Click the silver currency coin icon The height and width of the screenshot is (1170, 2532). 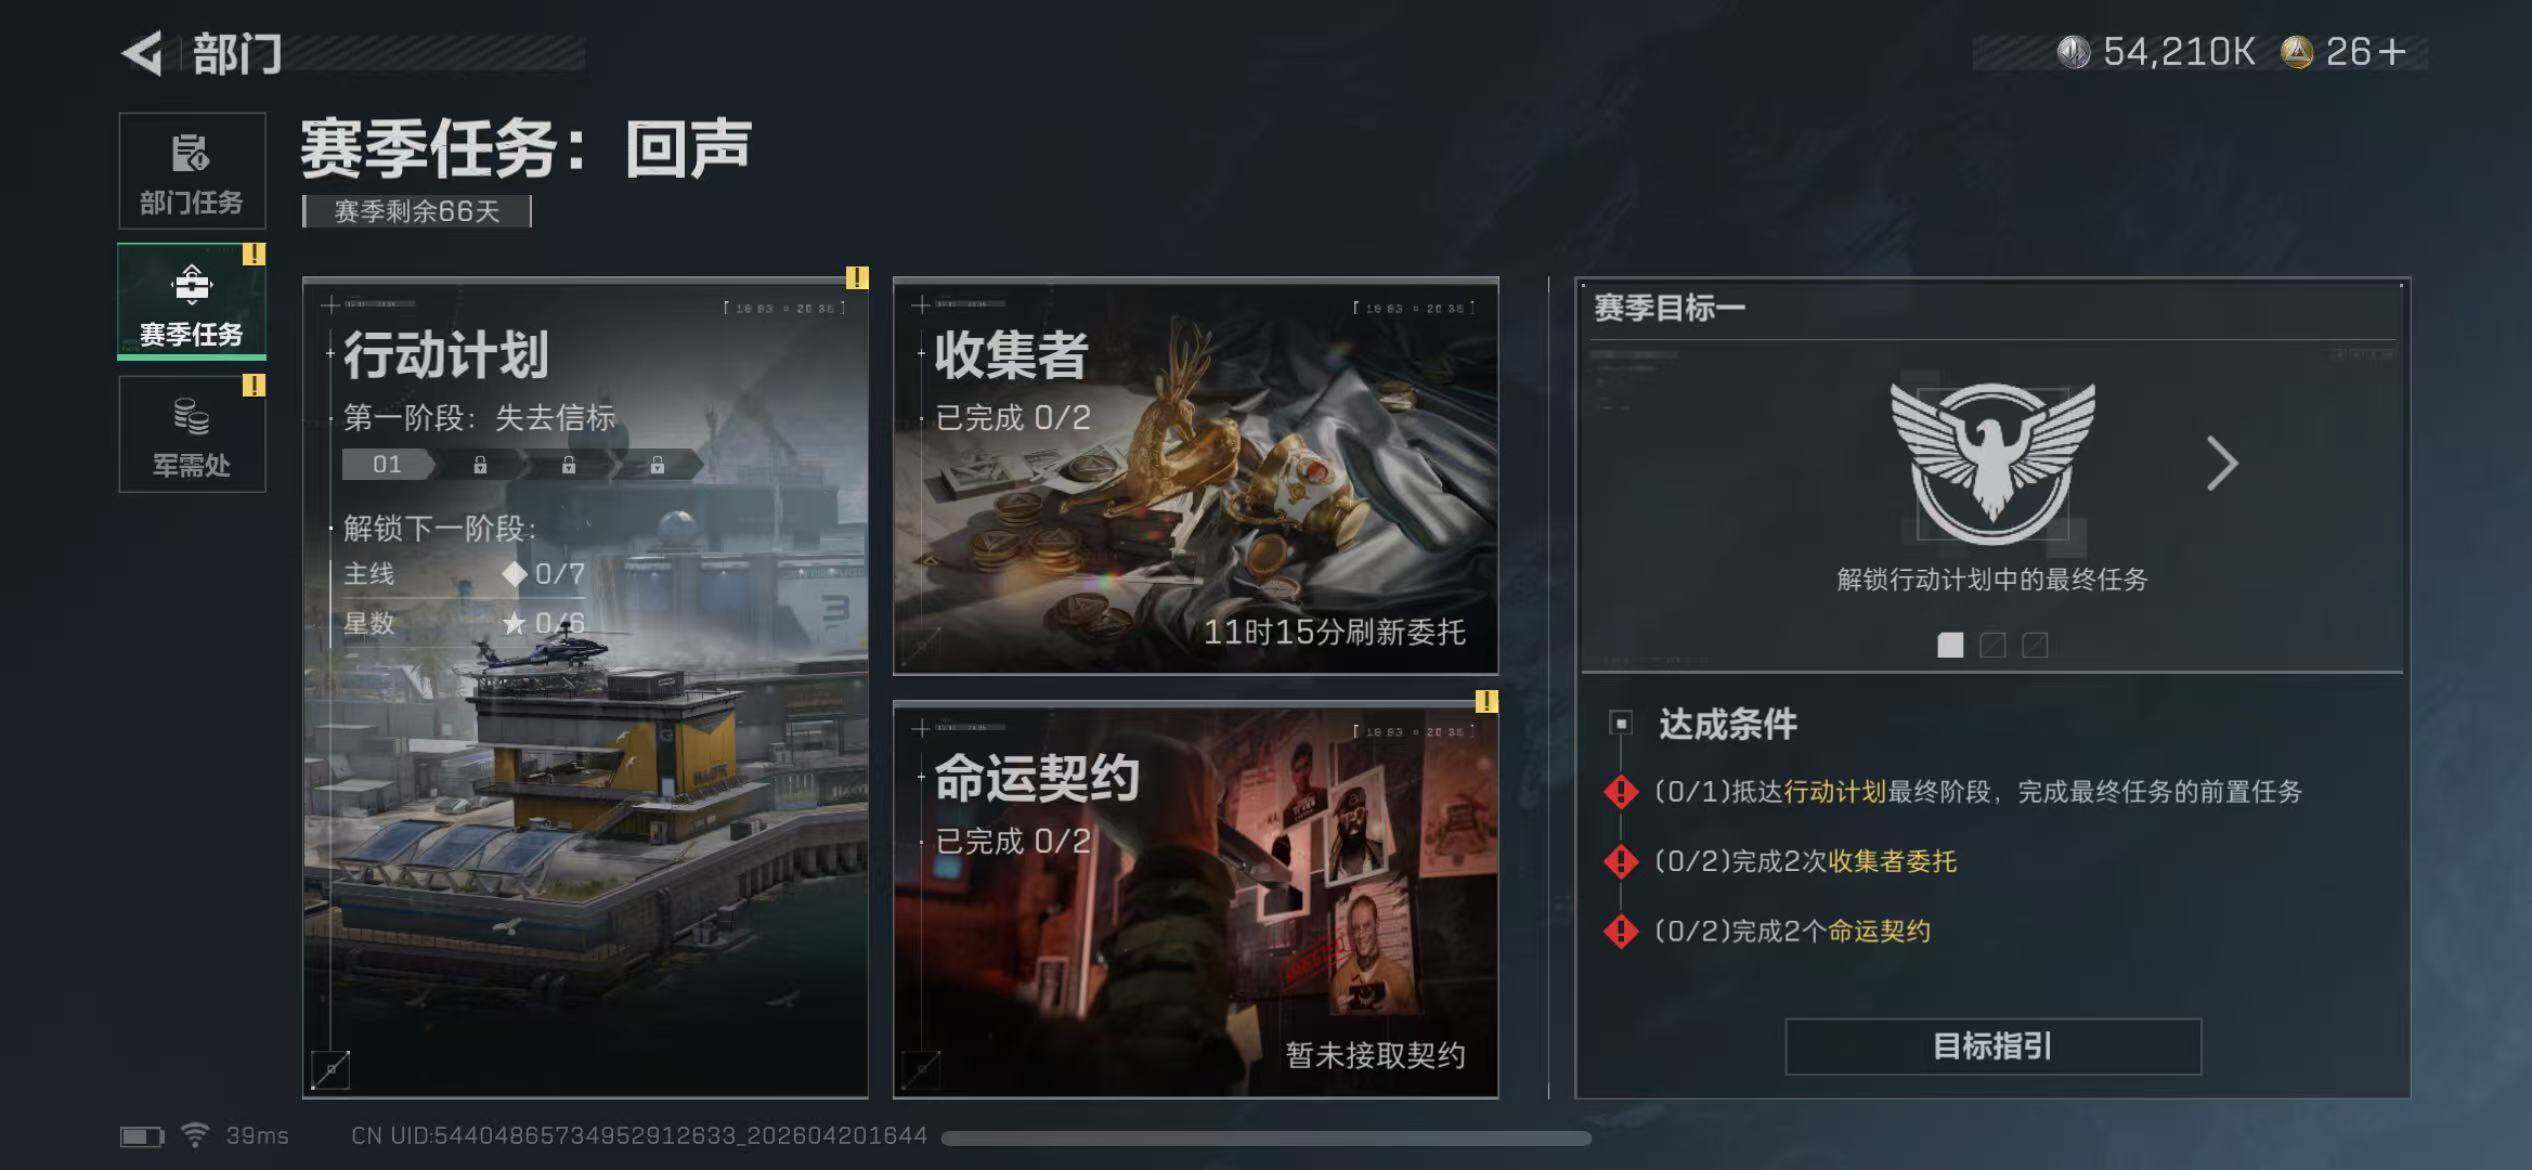click(2074, 52)
